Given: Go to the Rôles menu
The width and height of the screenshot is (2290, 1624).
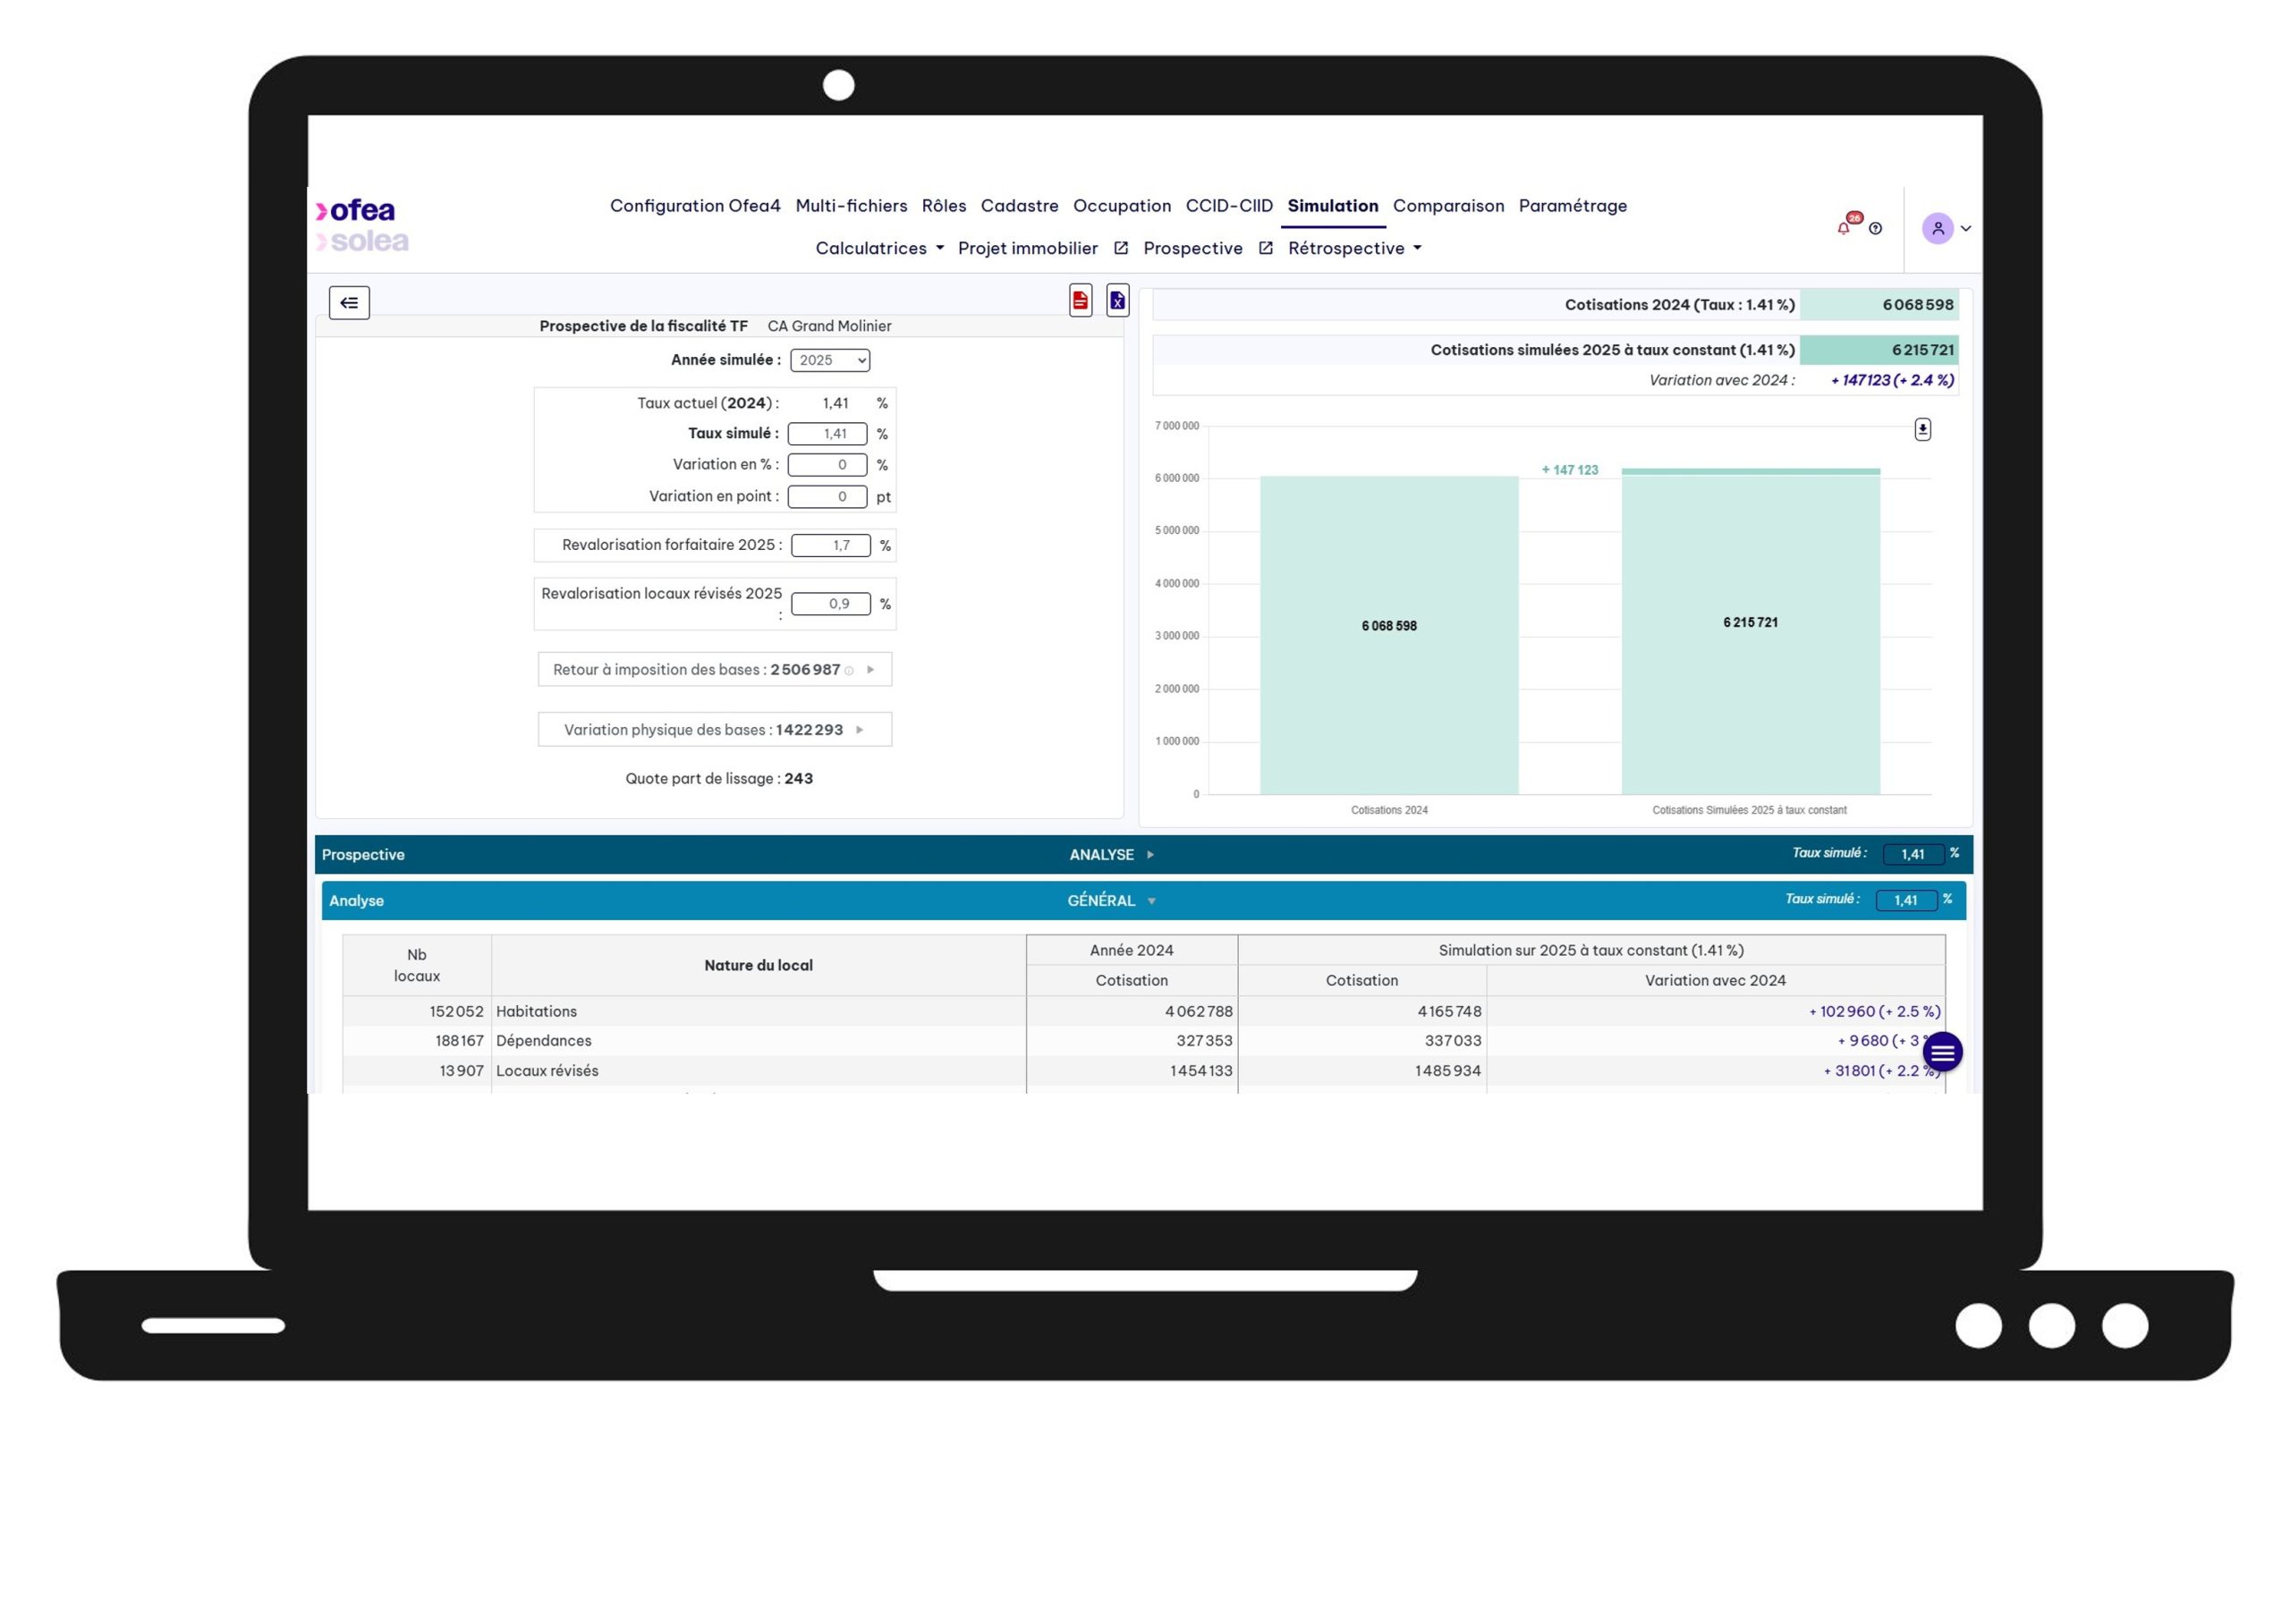Looking at the screenshot, I should [x=943, y=206].
